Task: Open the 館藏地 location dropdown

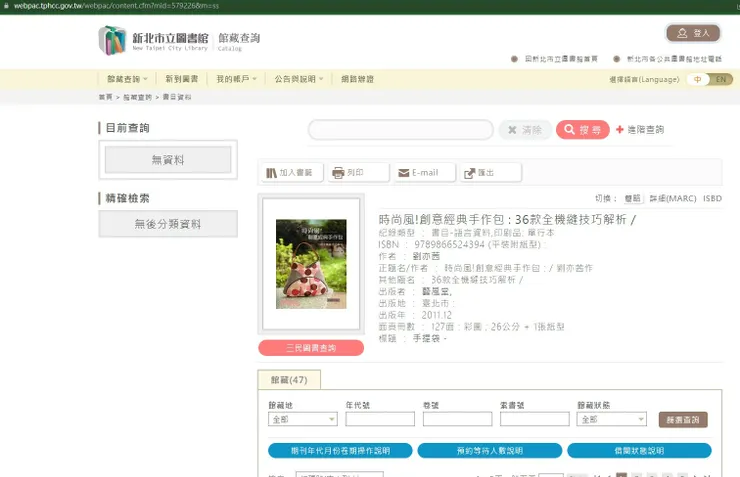Action: 303,419
